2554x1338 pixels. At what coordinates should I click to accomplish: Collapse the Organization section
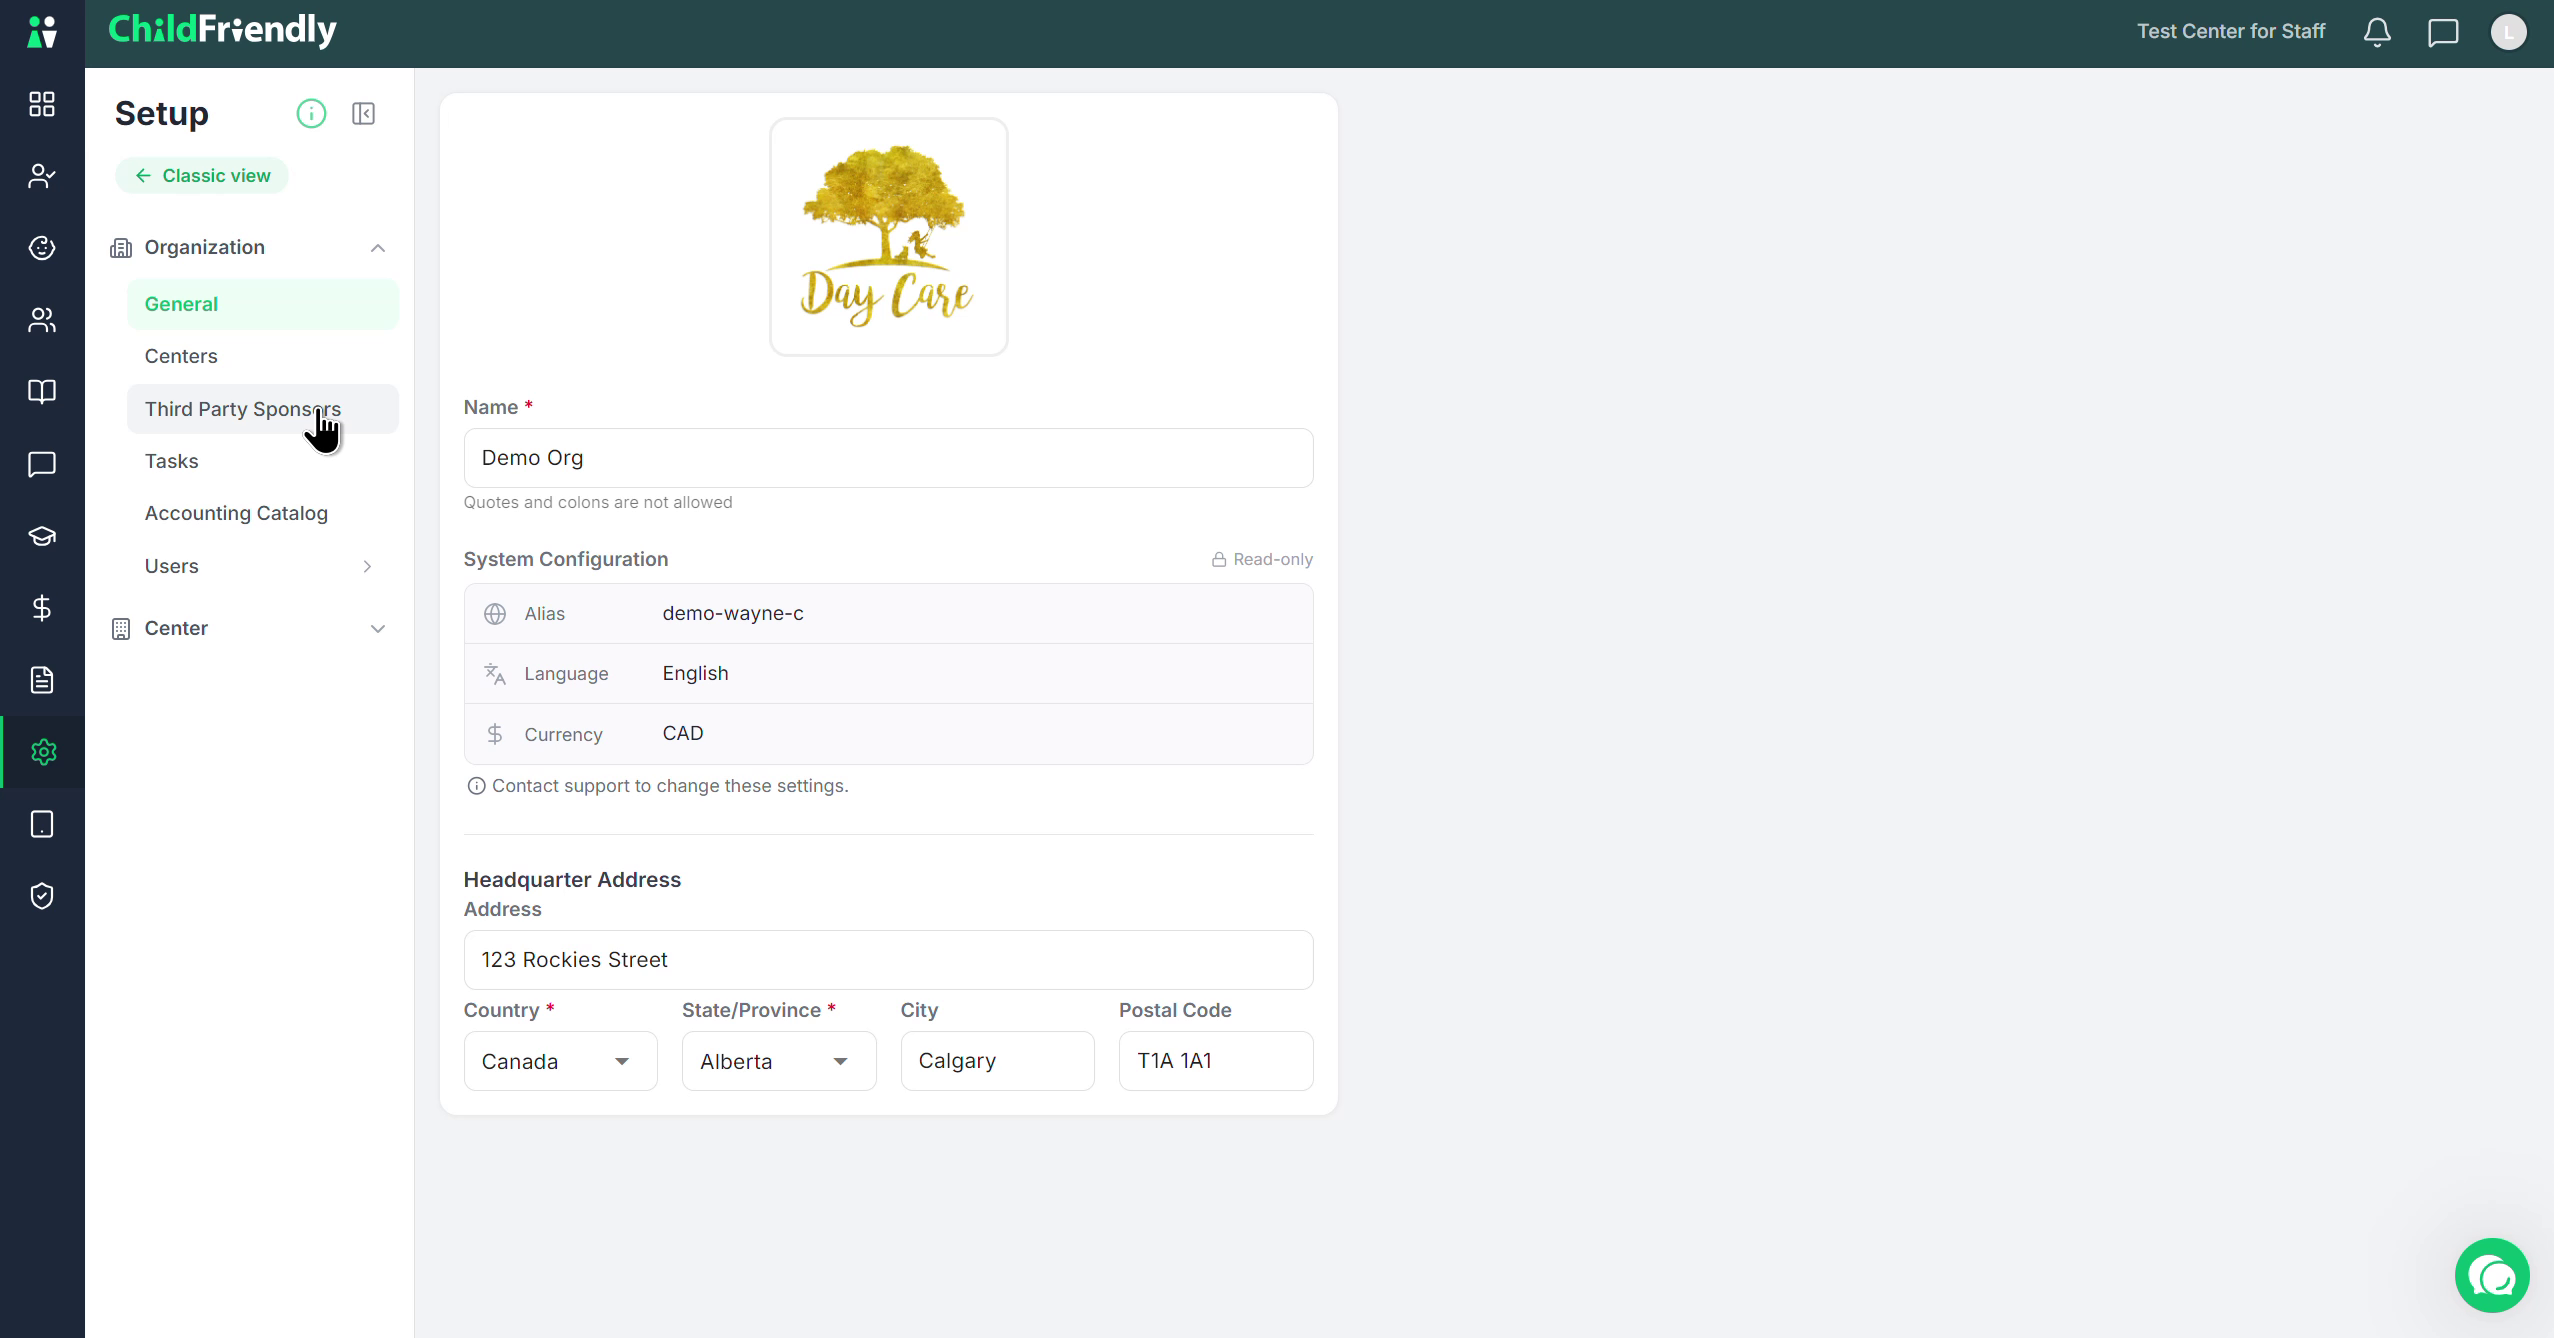(x=378, y=248)
